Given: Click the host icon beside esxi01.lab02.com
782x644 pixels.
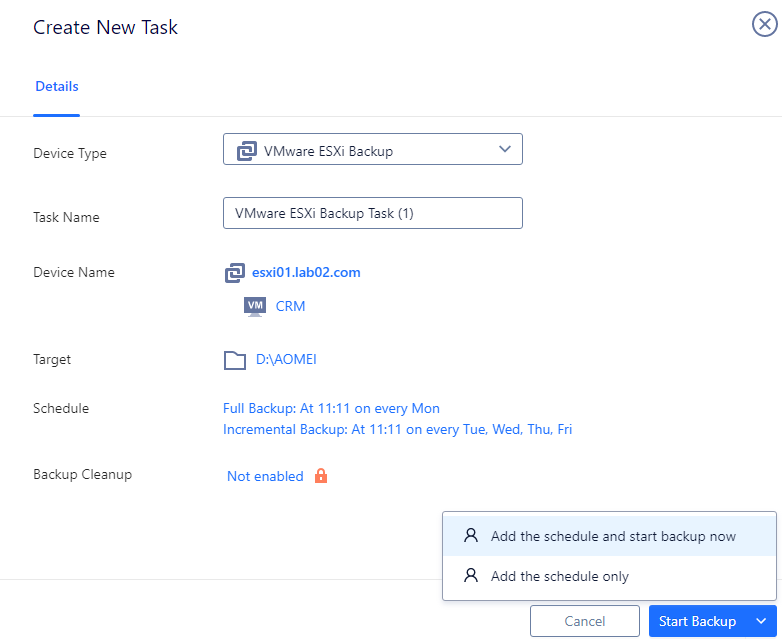Looking at the screenshot, I should (x=234, y=273).
